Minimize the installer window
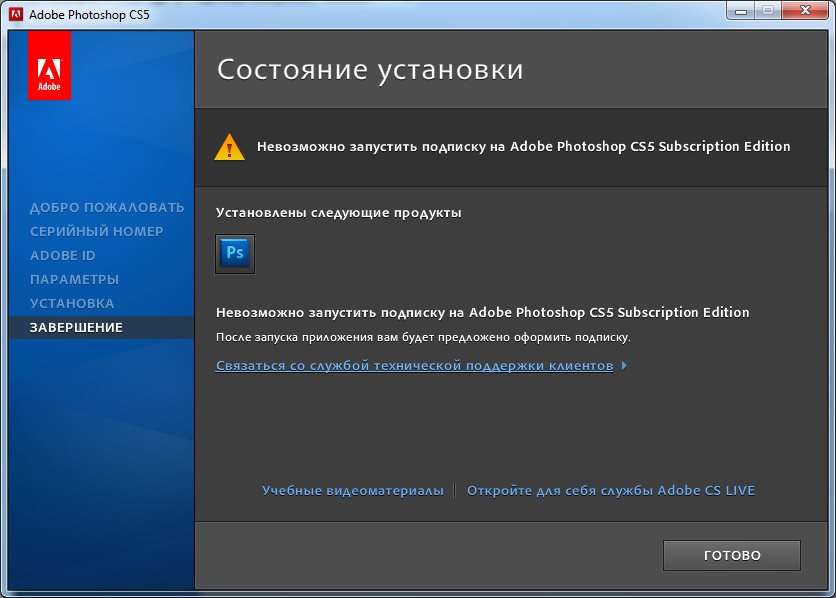The width and height of the screenshot is (836, 598). coord(741,10)
